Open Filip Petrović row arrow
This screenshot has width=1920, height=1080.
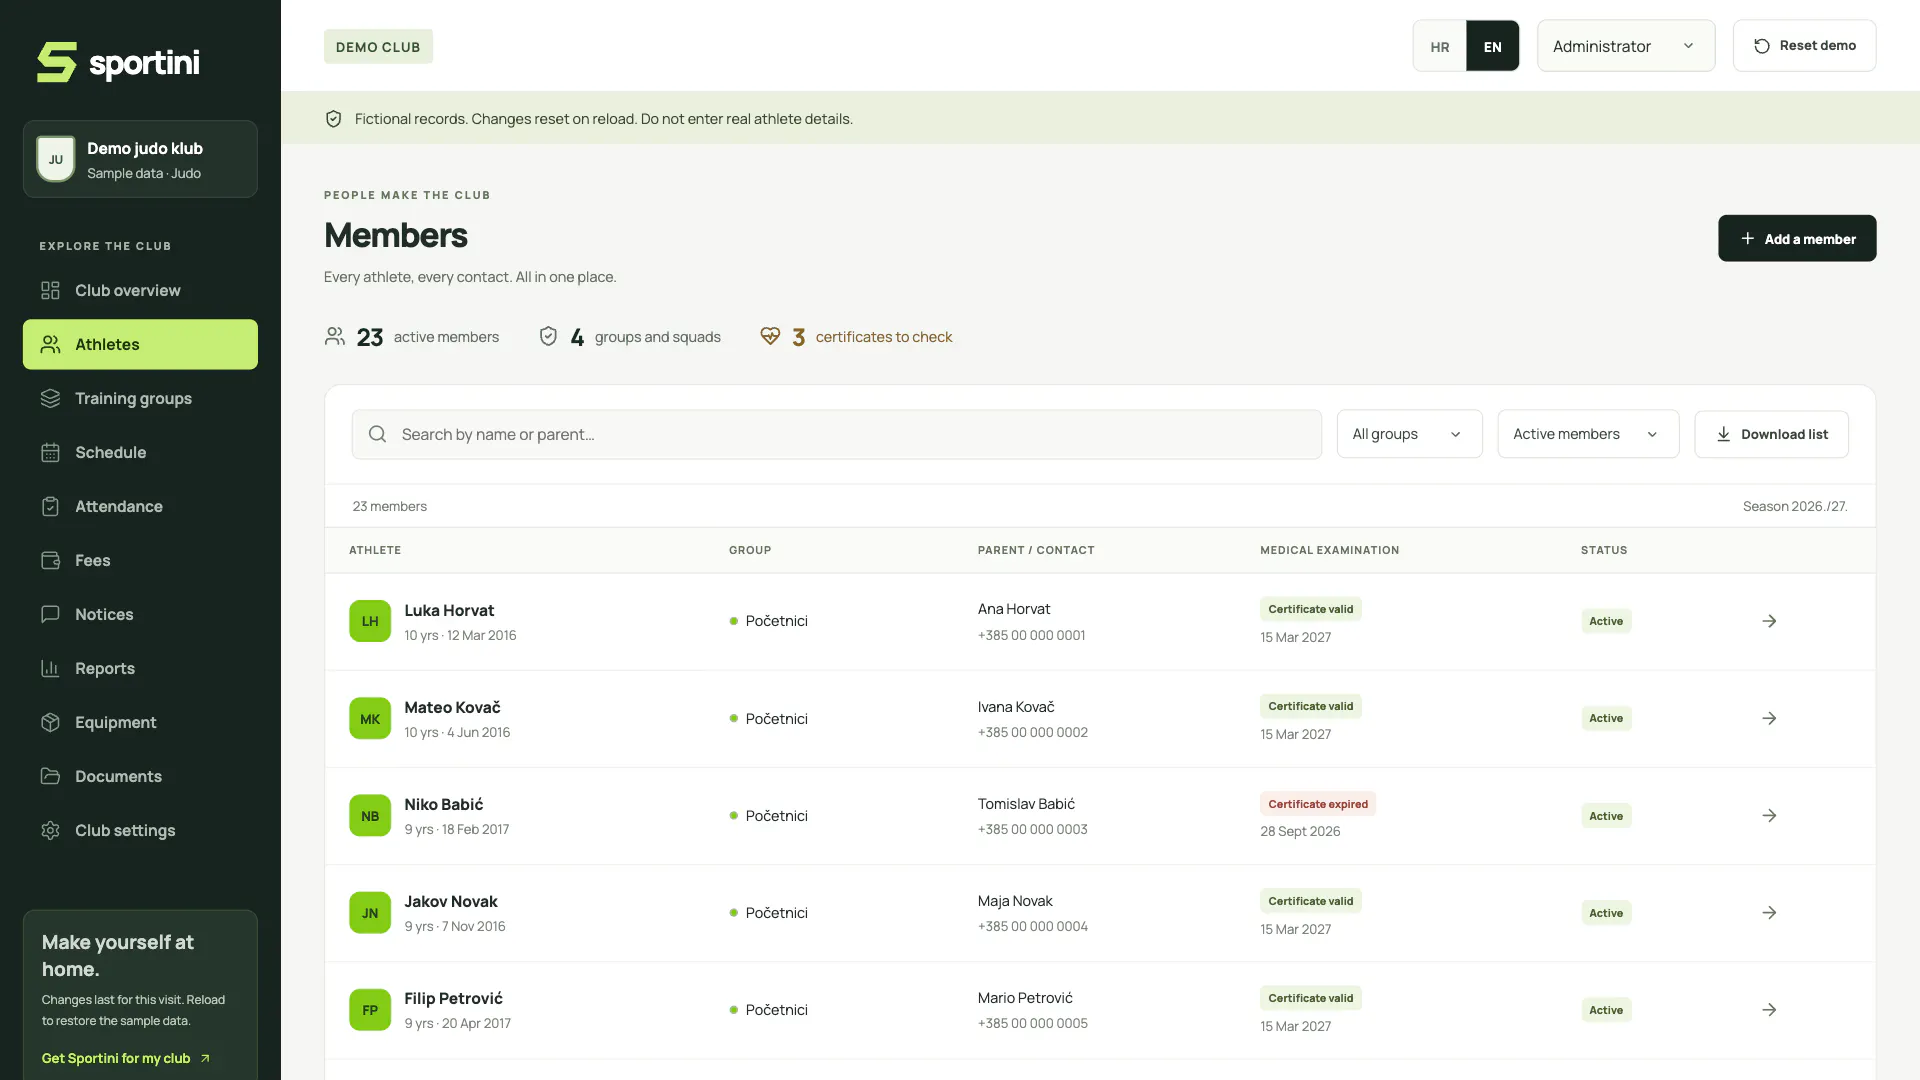point(1769,1009)
